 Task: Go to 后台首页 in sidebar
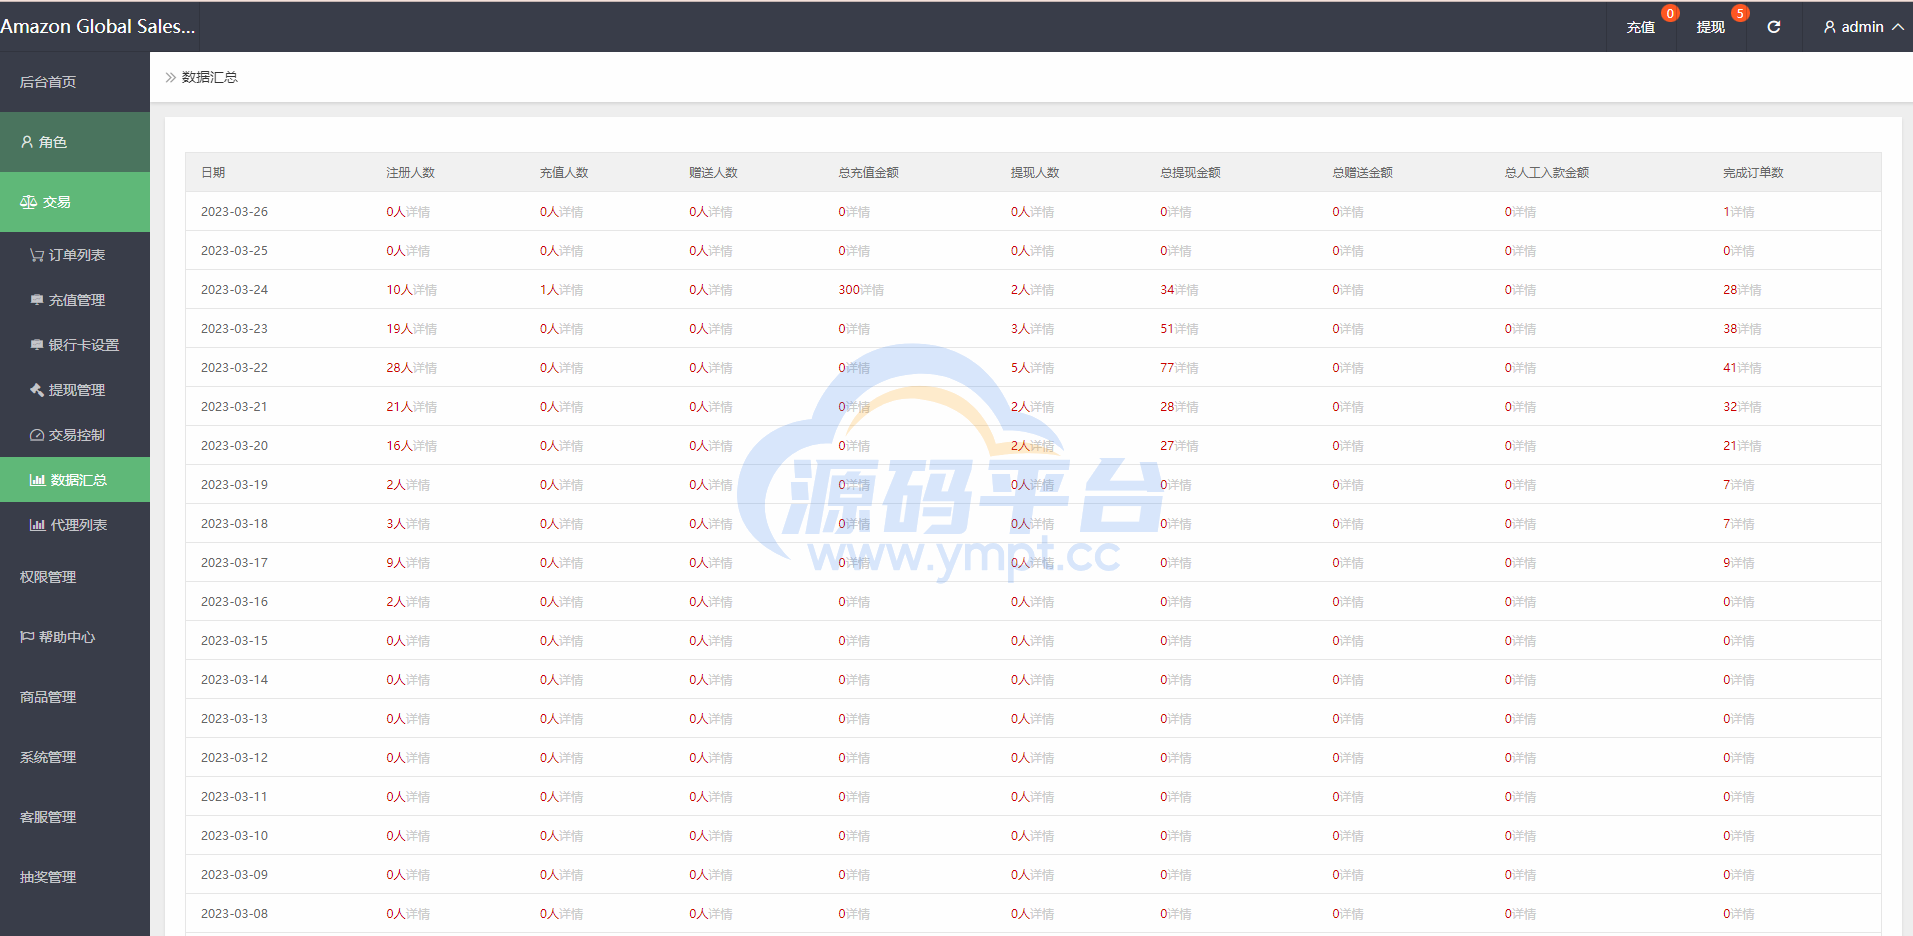click(x=75, y=82)
